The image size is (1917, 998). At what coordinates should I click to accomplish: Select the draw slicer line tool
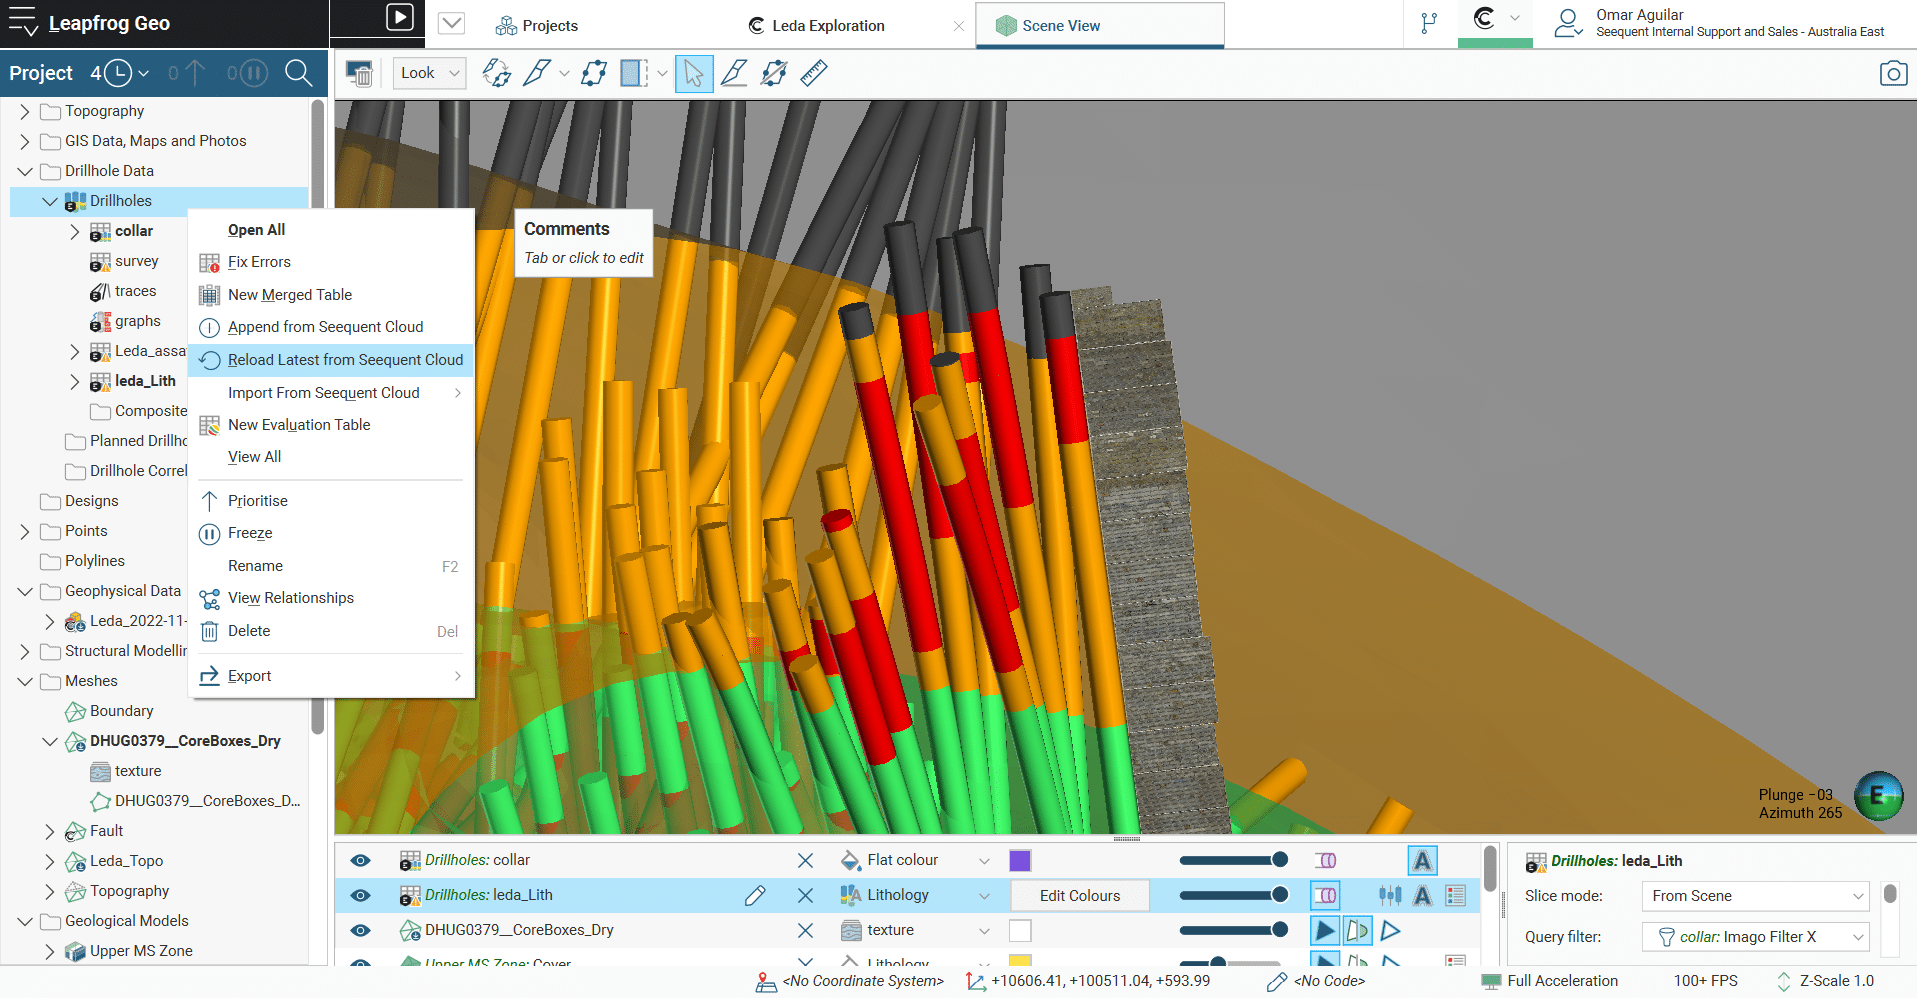[537, 73]
